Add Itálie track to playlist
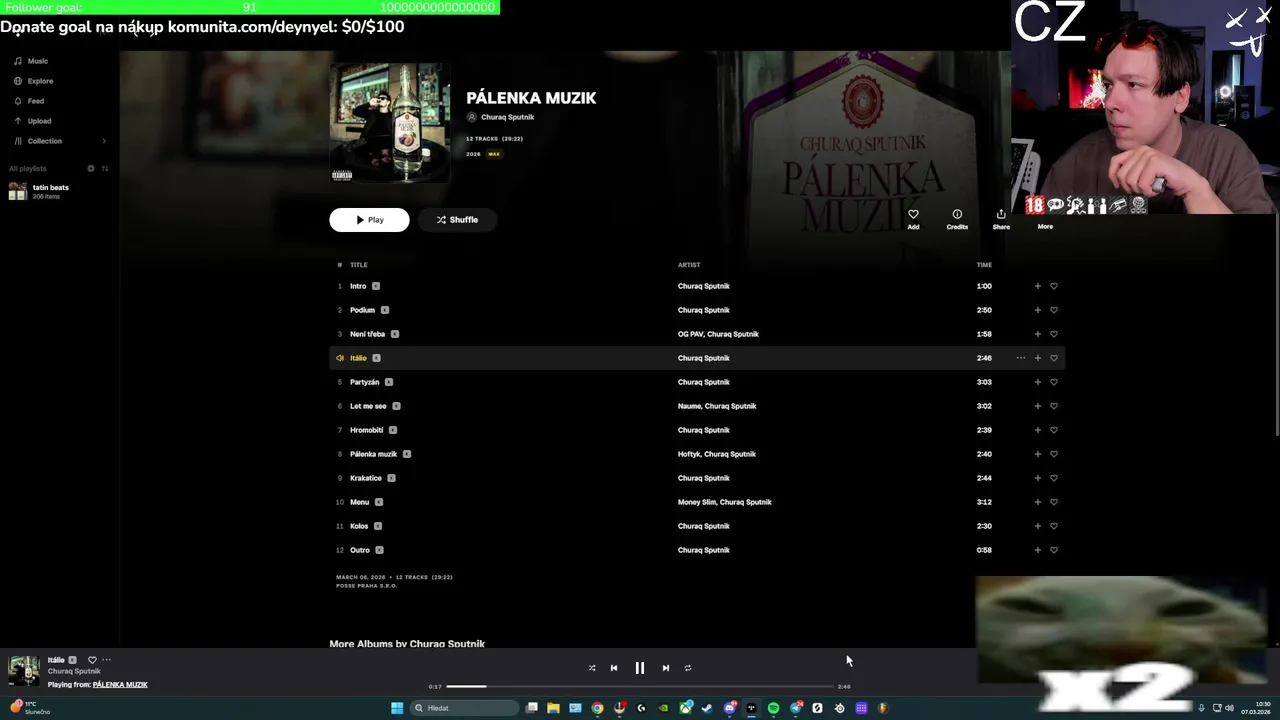Image resolution: width=1280 pixels, height=720 pixels. [1037, 358]
